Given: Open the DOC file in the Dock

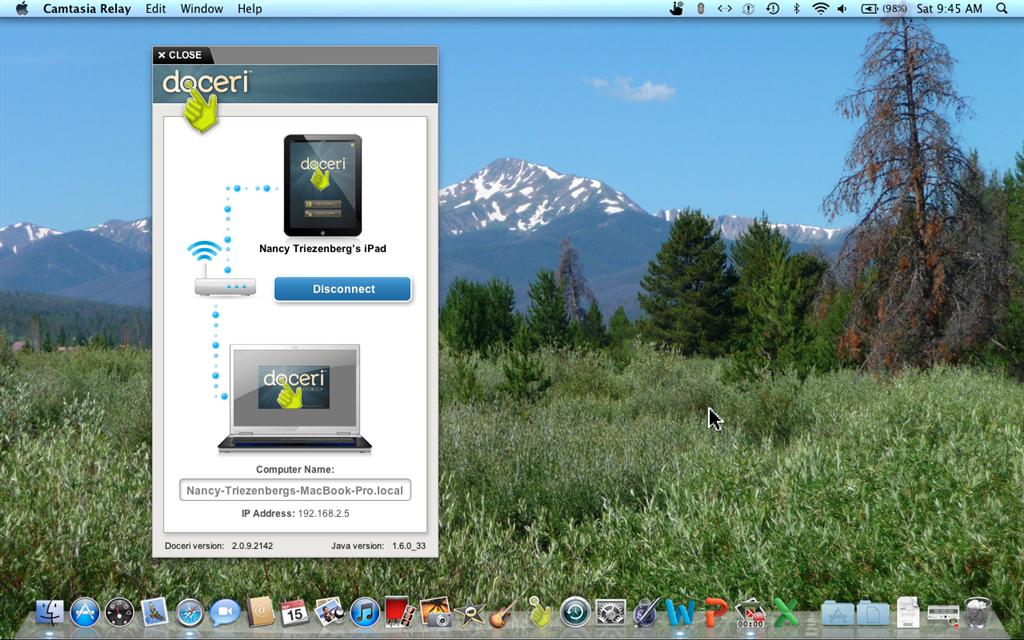Looking at the screenshot, I should click(x=908, y=613).
